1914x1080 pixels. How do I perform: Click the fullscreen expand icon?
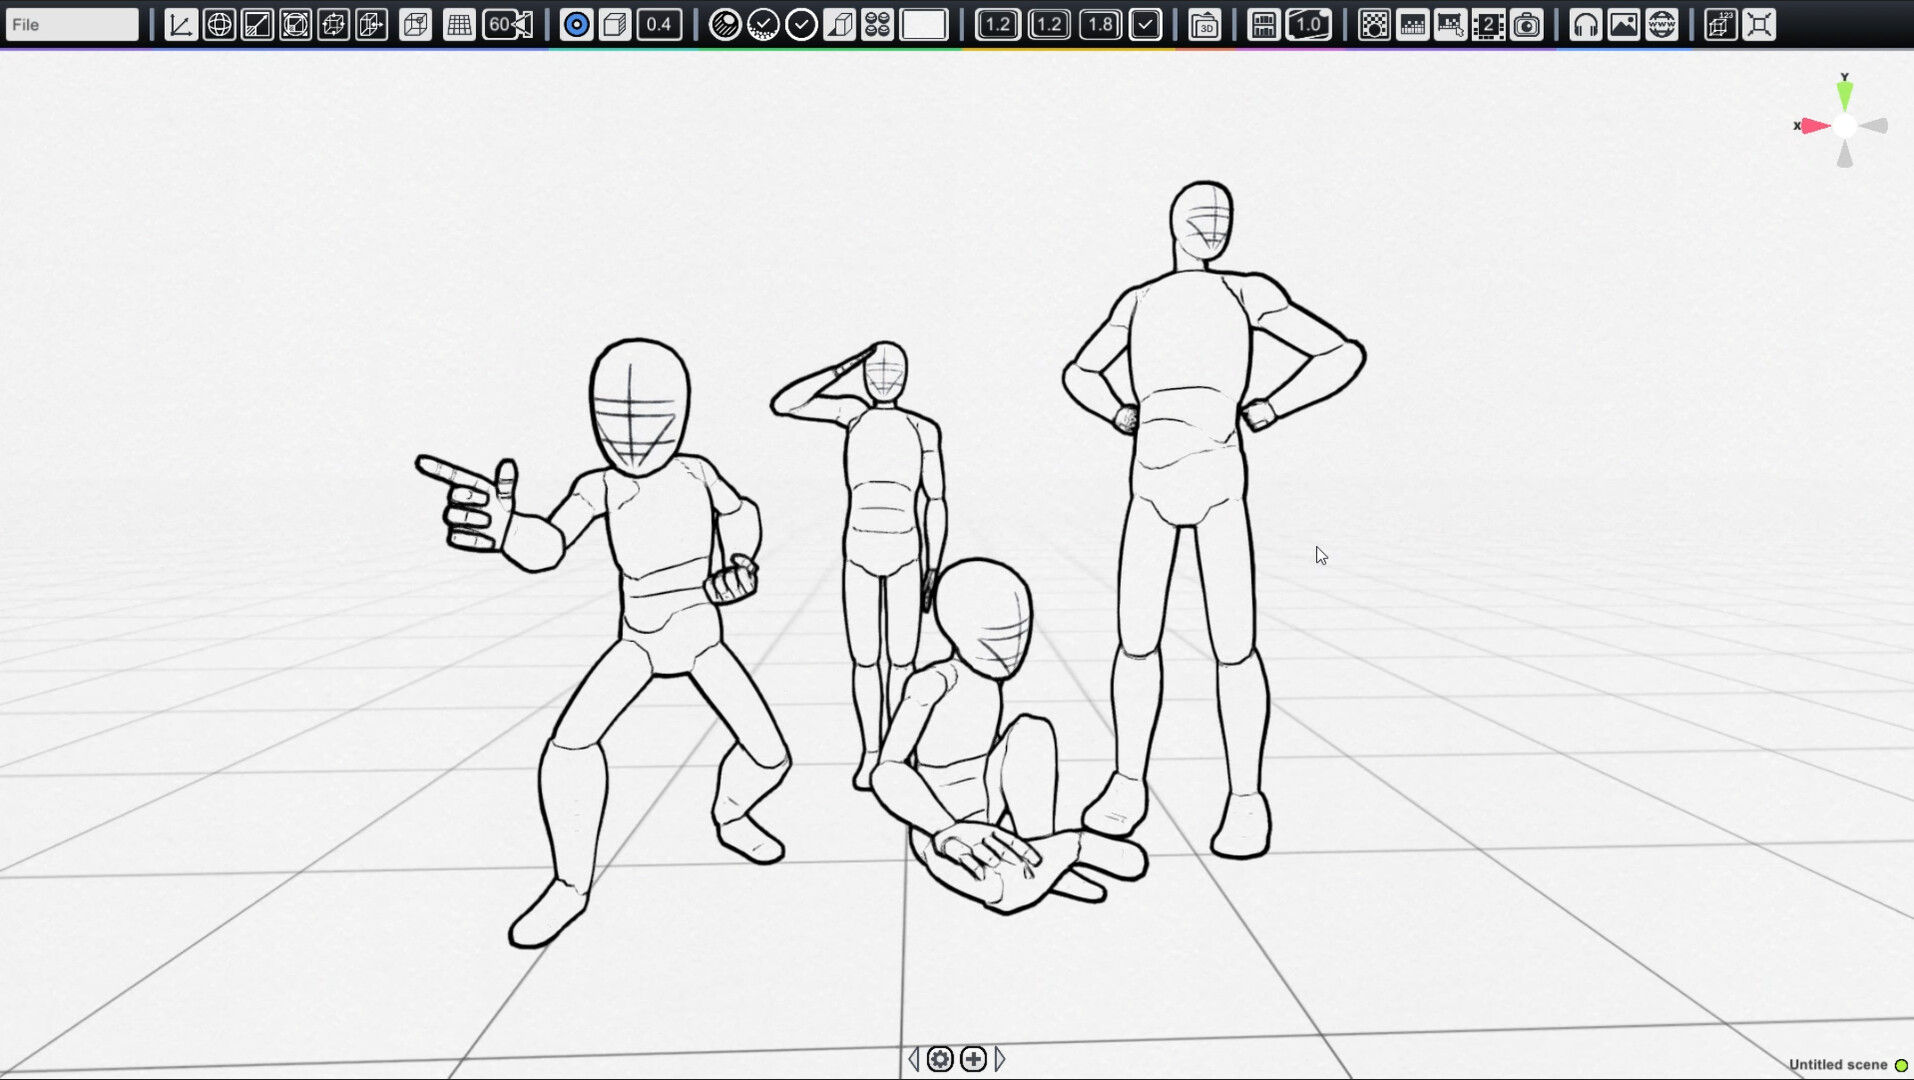[1759, 25]
